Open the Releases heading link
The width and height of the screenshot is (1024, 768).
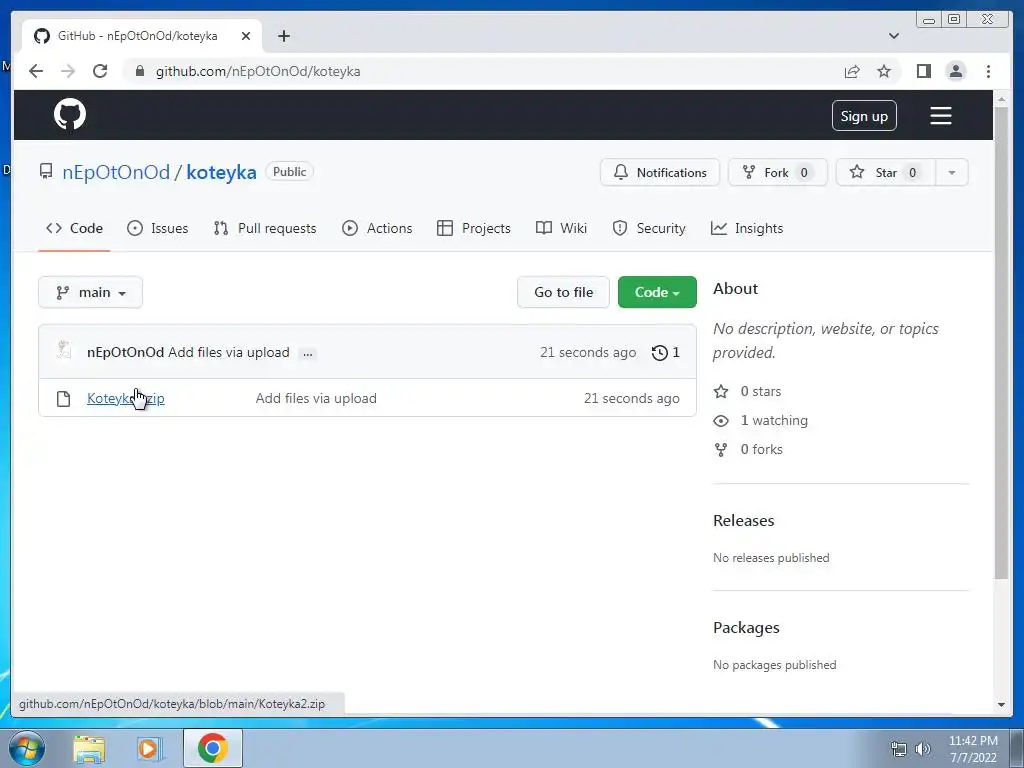point(743,520)
